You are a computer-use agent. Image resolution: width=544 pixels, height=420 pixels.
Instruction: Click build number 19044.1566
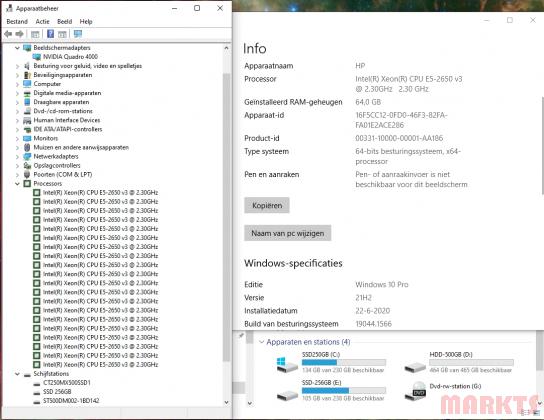[373, 324]
